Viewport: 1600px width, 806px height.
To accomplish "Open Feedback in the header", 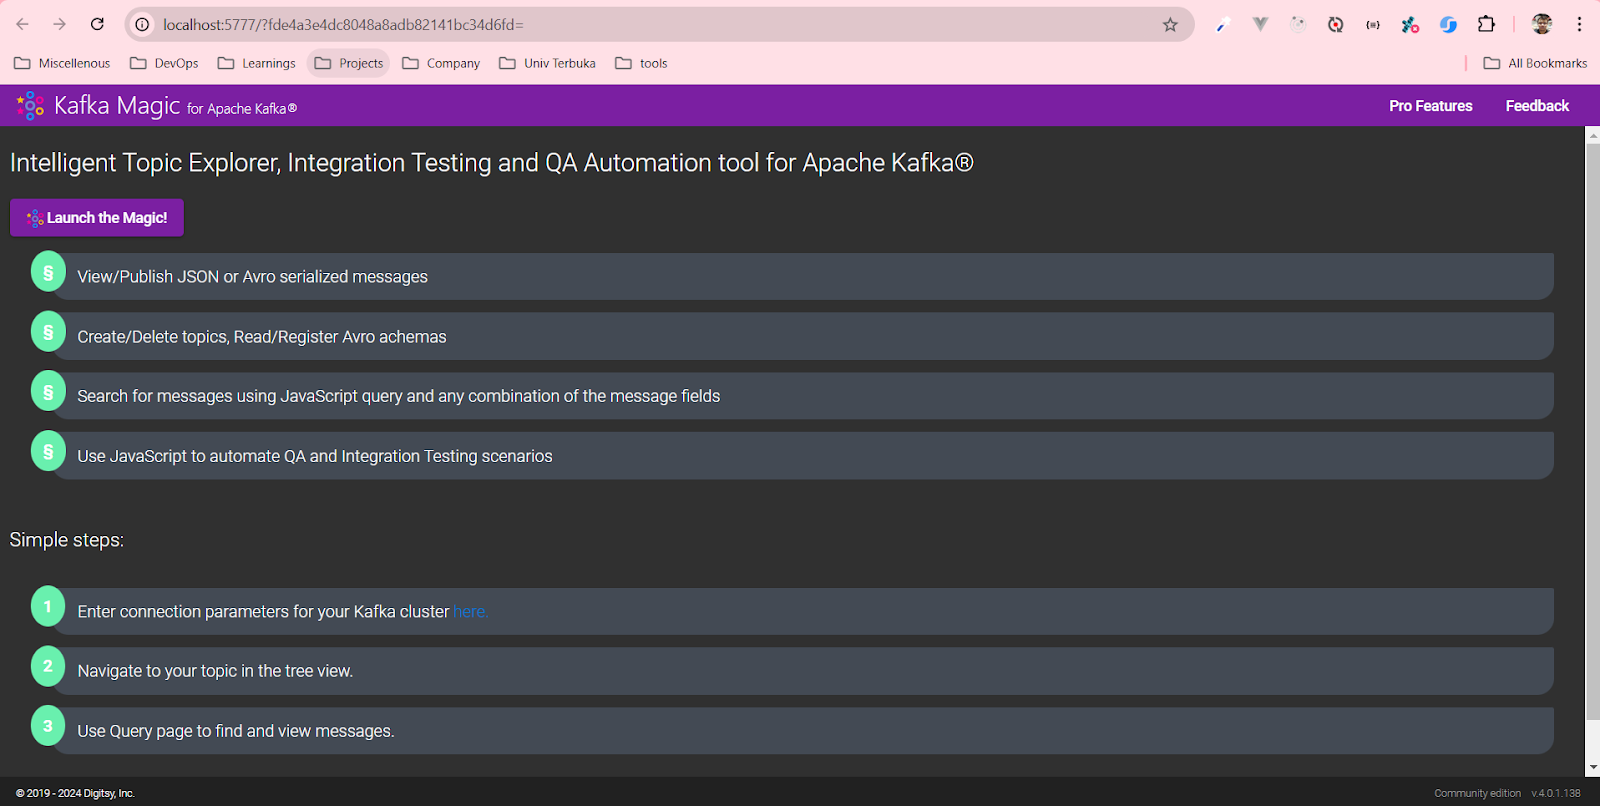I will point(1537,106).
